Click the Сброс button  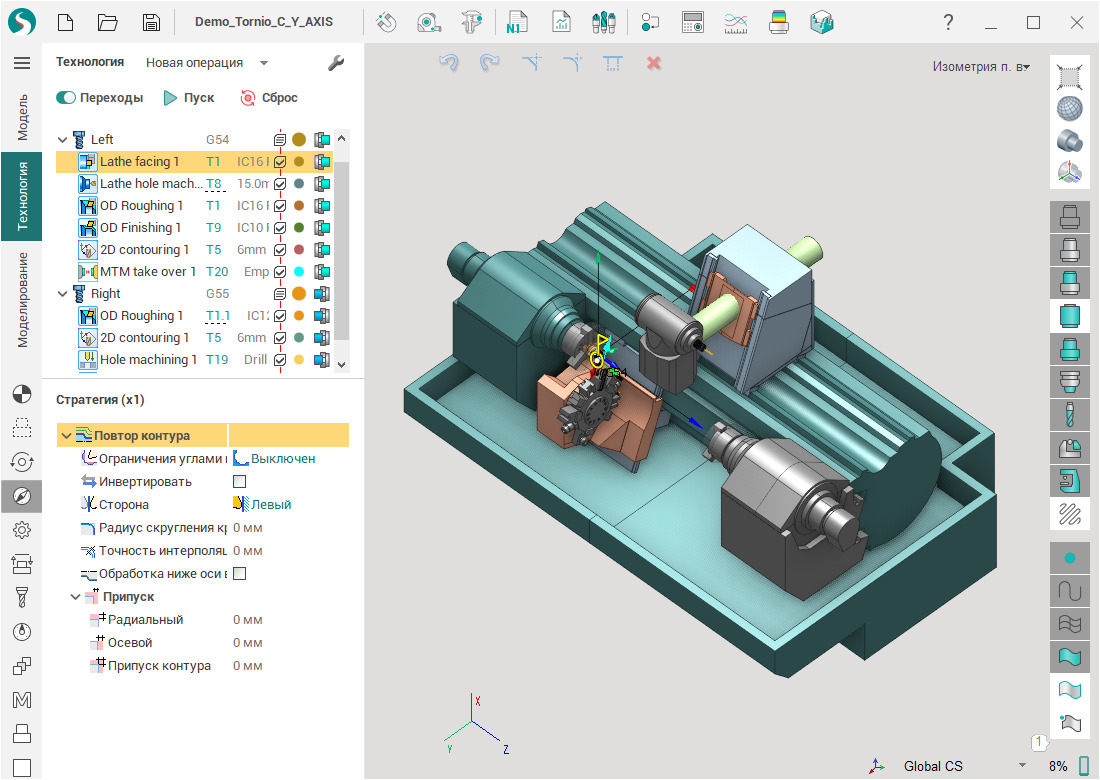point(269,98)
